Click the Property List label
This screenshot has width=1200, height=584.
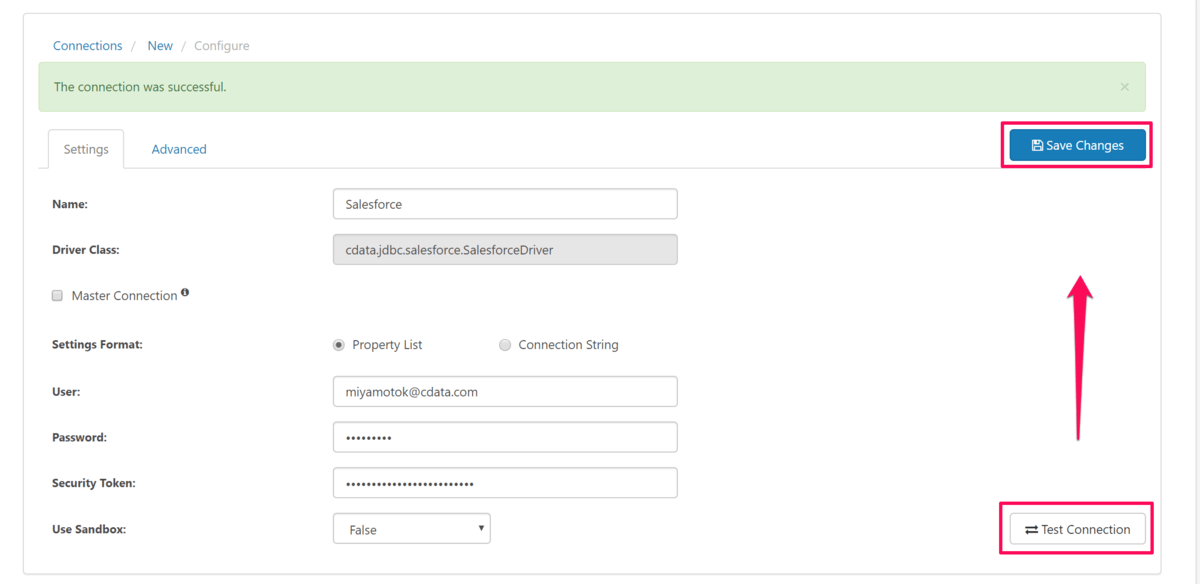[387, 345]
